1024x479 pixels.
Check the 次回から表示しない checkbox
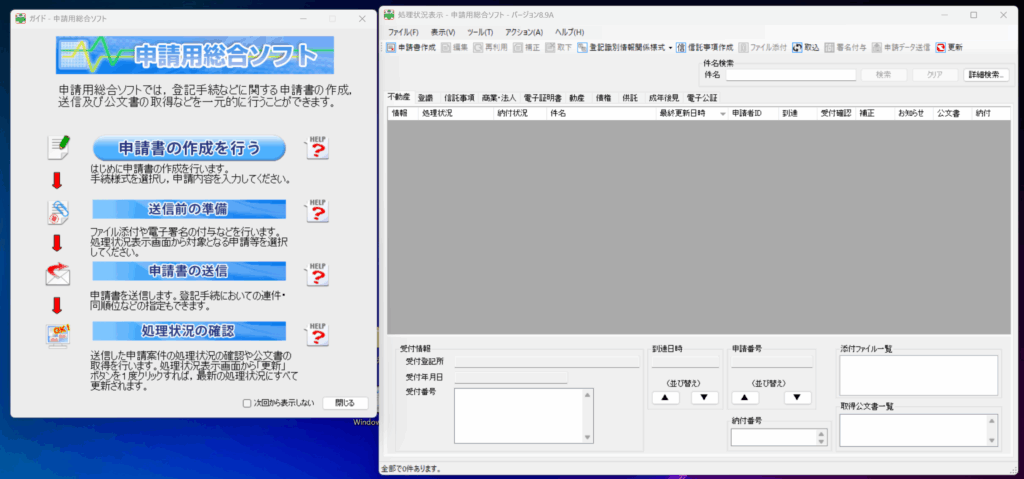click(247, 403)
